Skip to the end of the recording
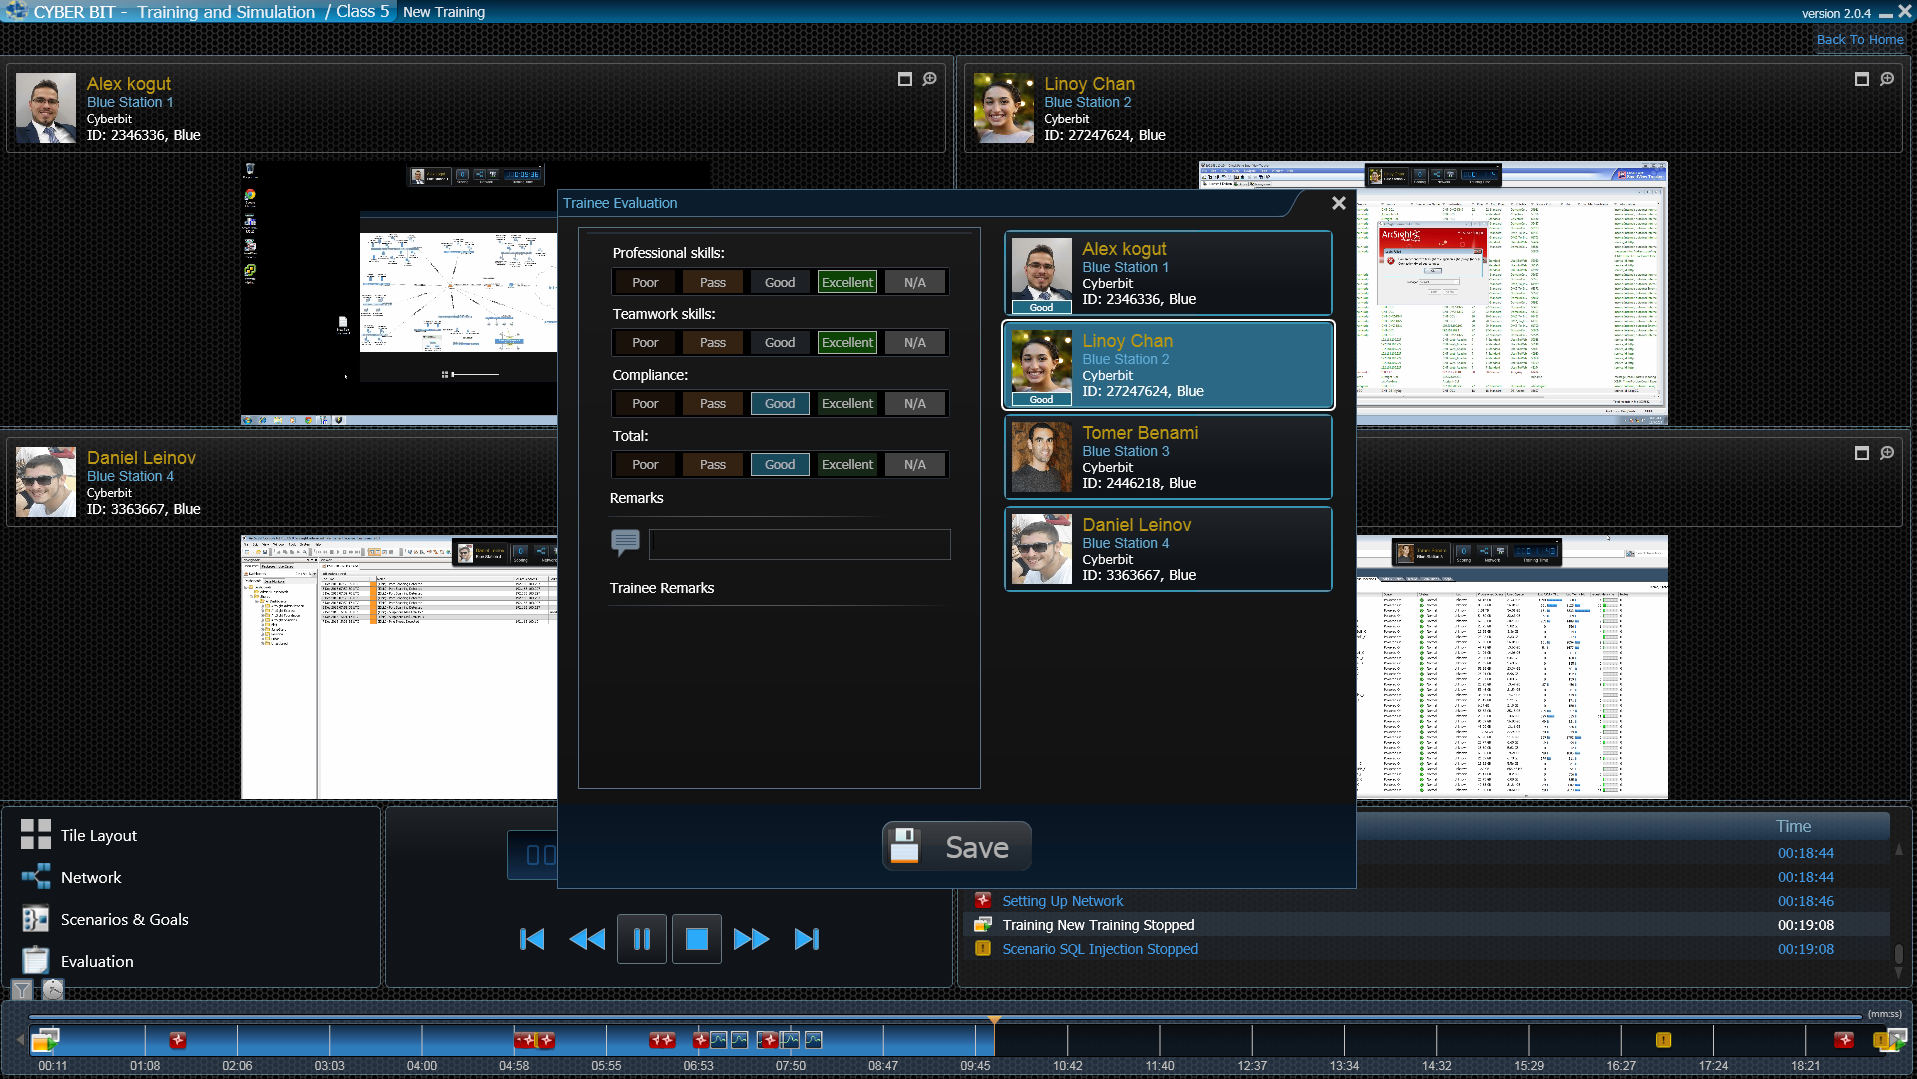 pyautogui.click(x=806, y=939)
